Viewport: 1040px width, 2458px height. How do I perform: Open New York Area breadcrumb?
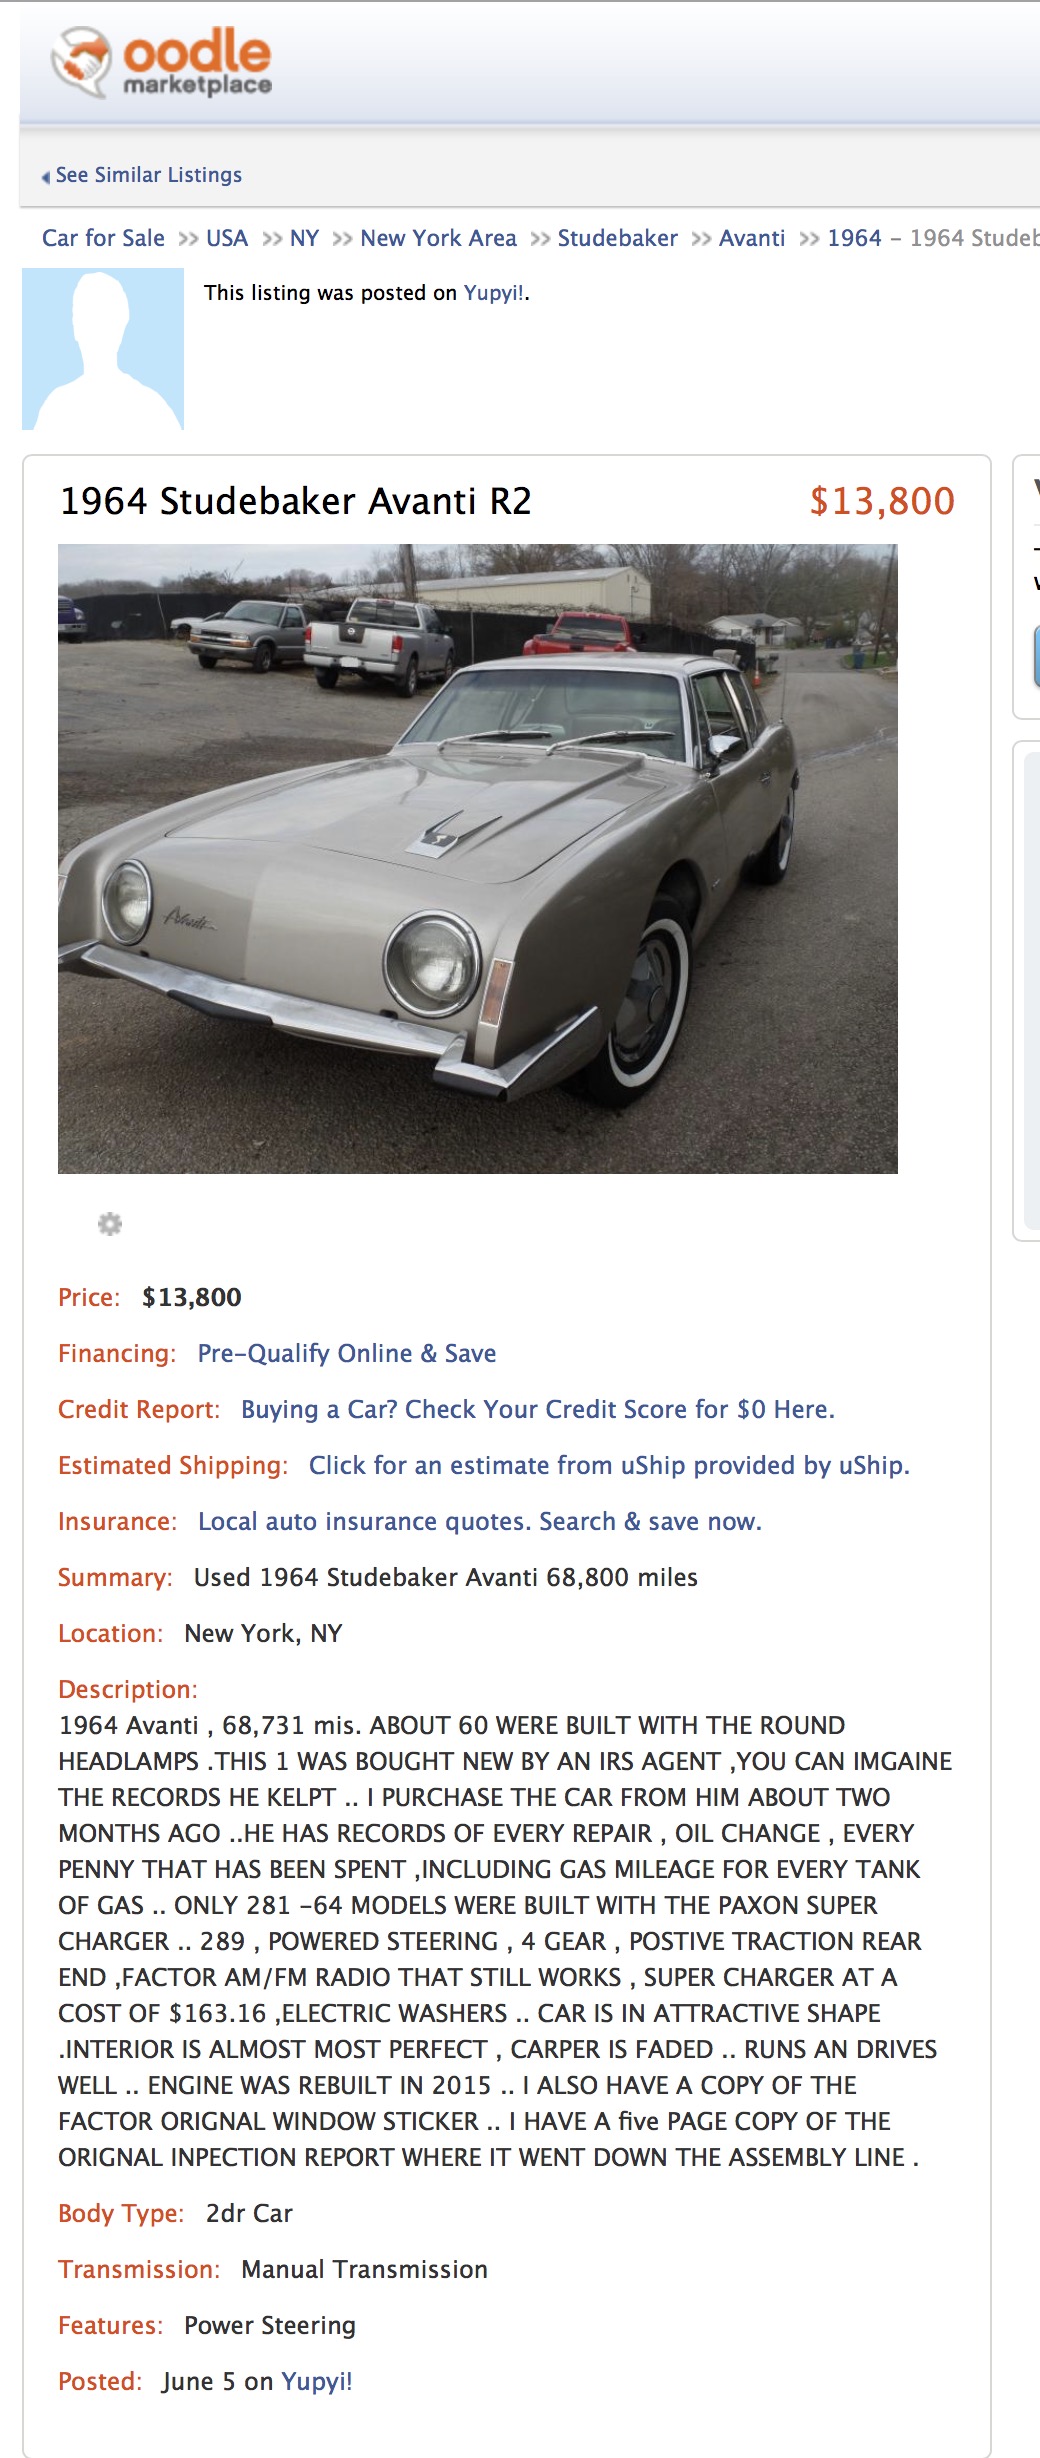coord(438,238)
